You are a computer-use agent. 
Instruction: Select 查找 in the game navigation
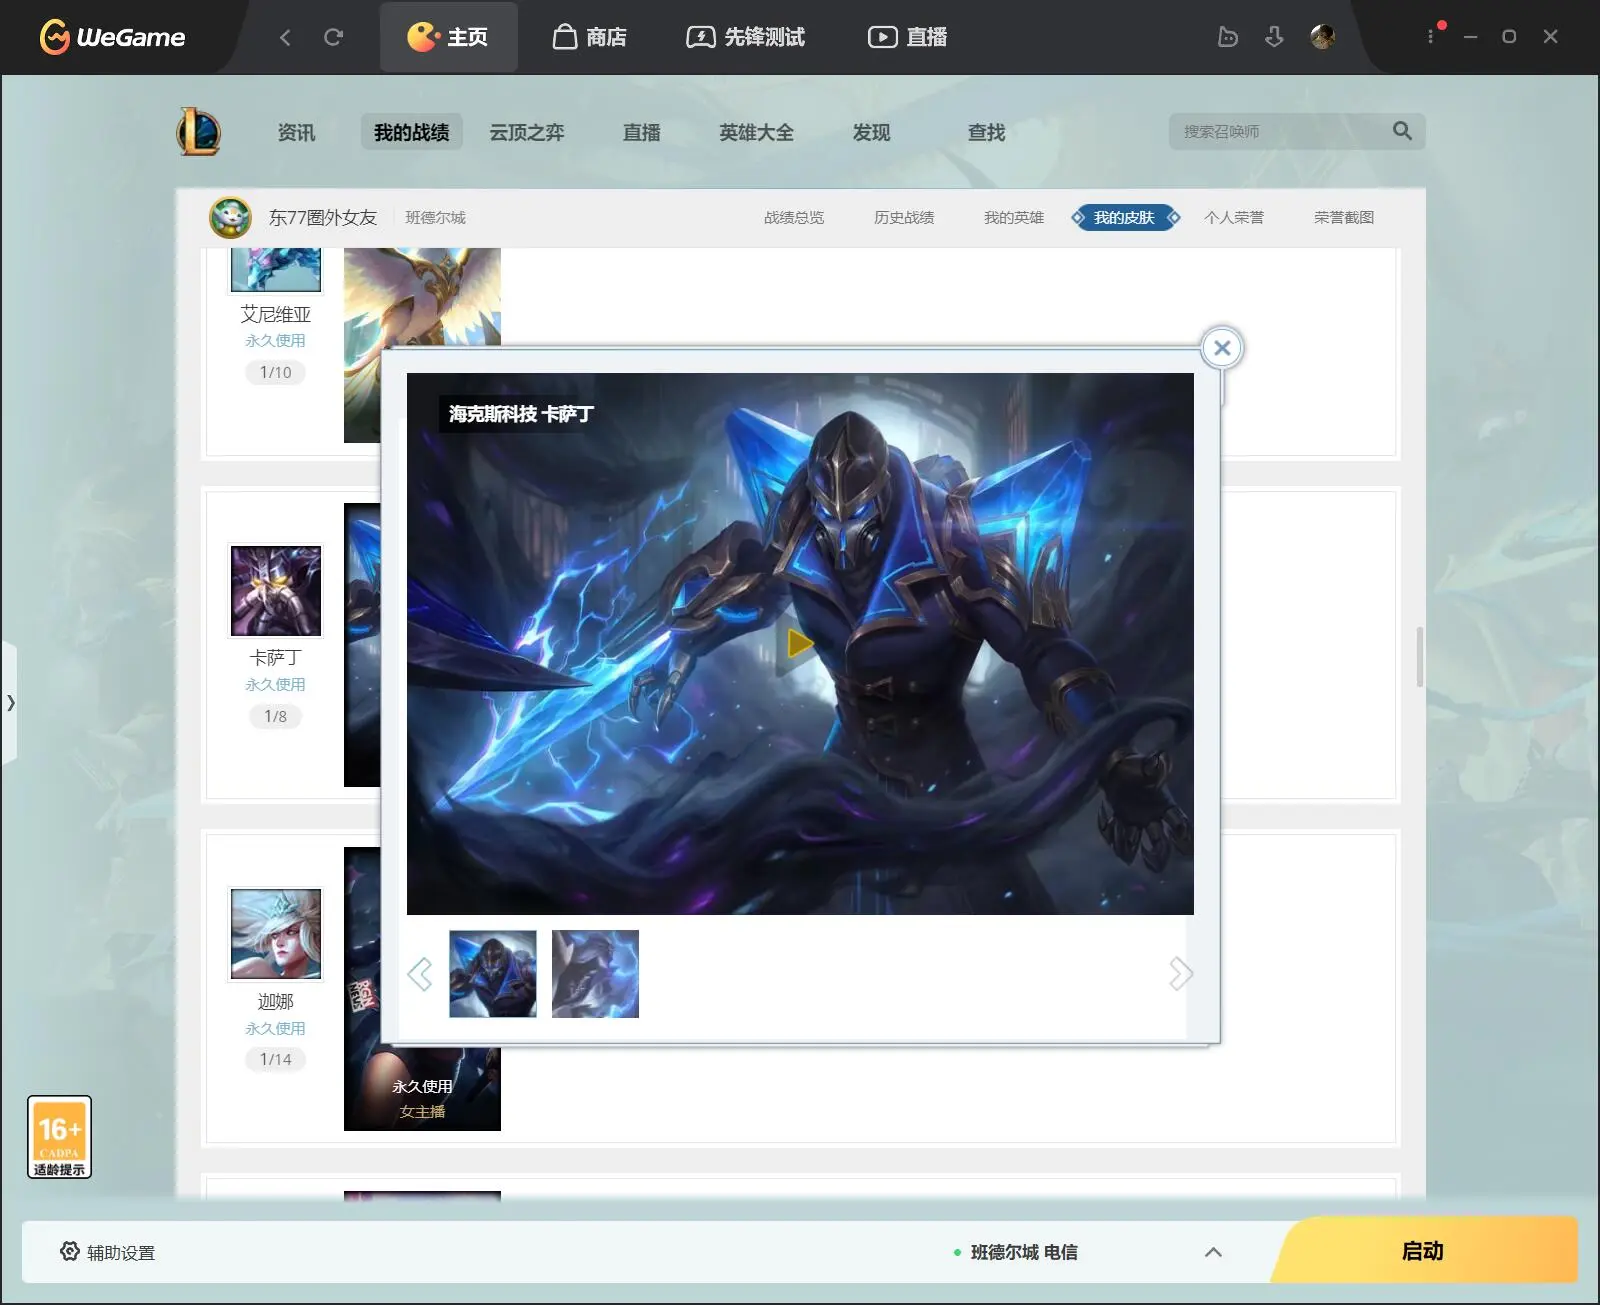pos(986,132)
